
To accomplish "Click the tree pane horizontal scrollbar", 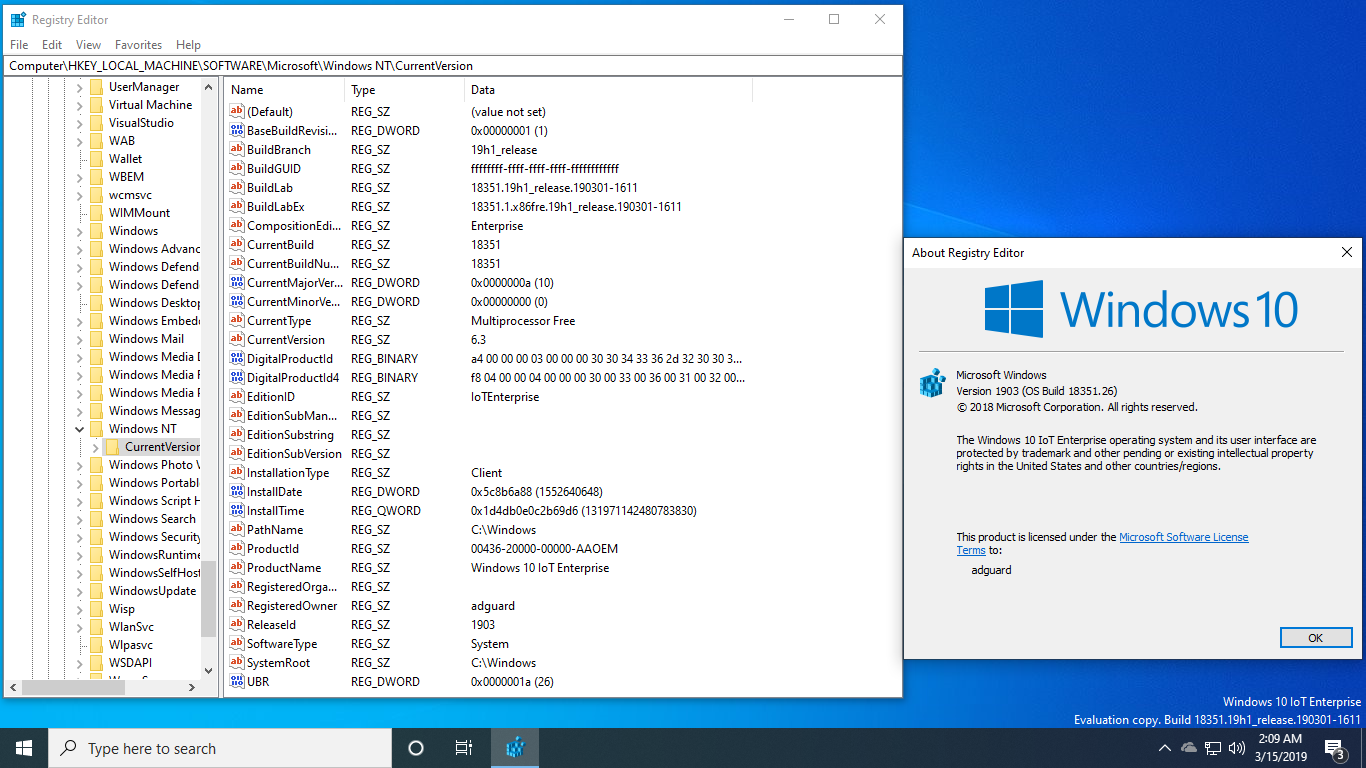I will (74, 687).
